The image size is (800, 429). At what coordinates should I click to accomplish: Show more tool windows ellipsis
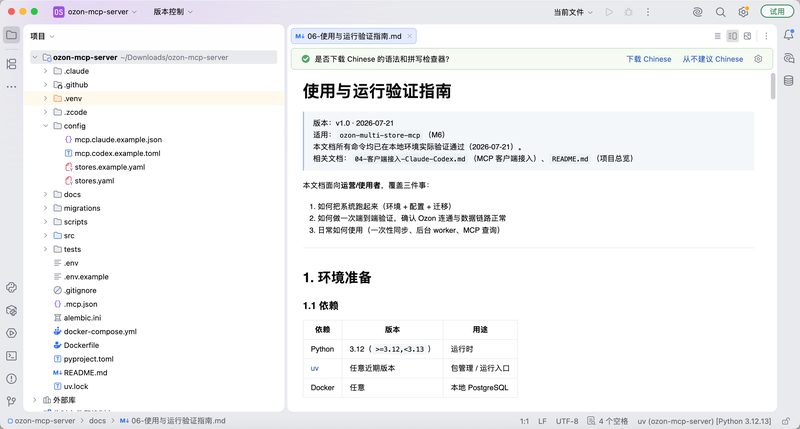(x=11, y=87)
